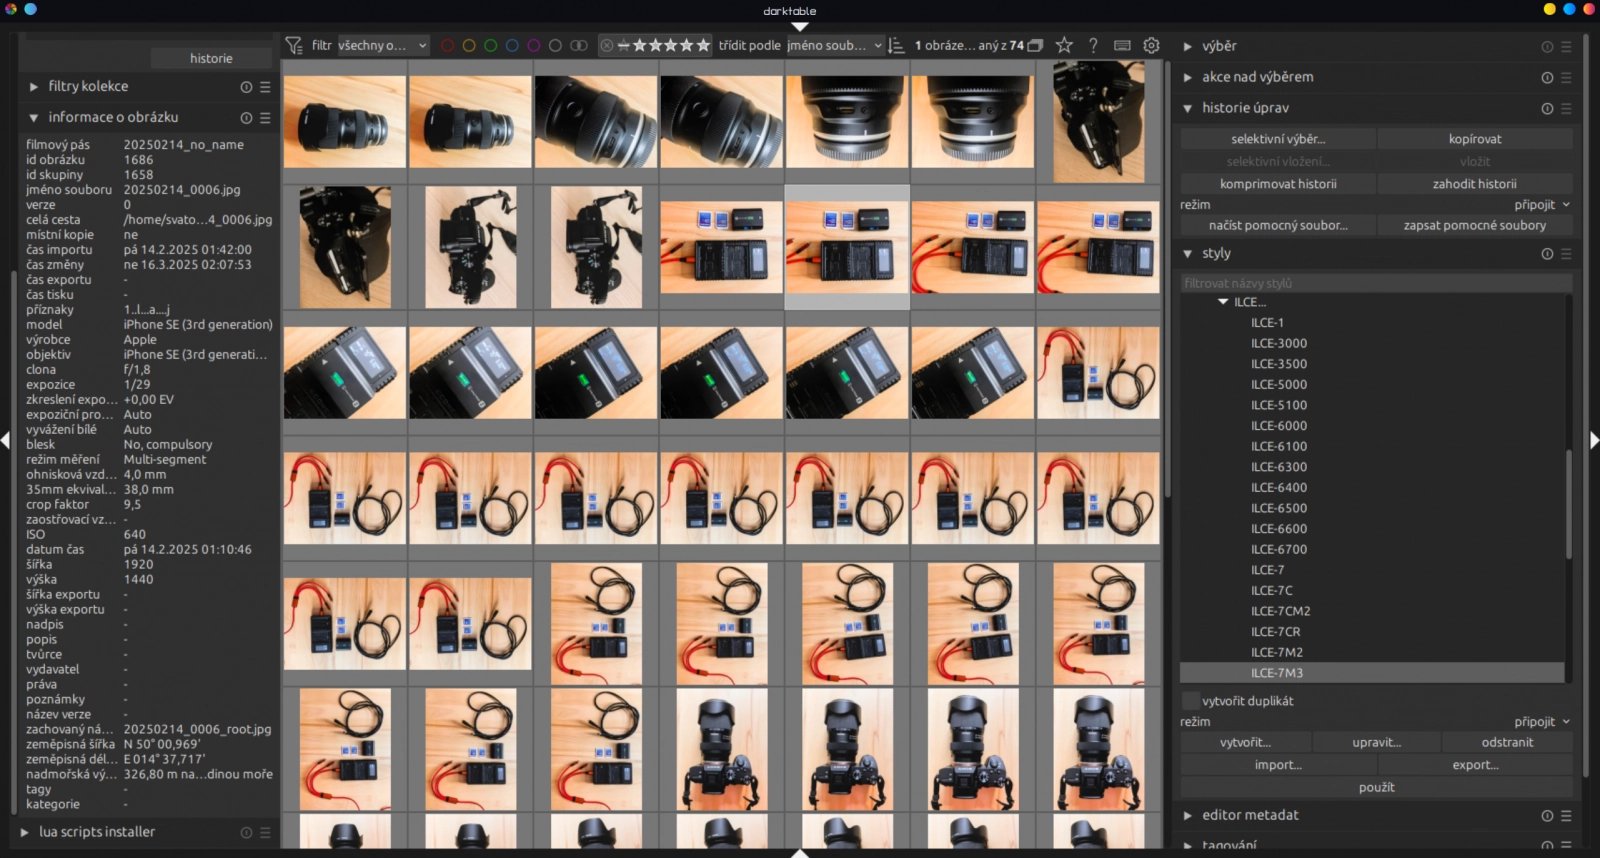
Task: Open context help question mark icon
Action: [1093, 45]
